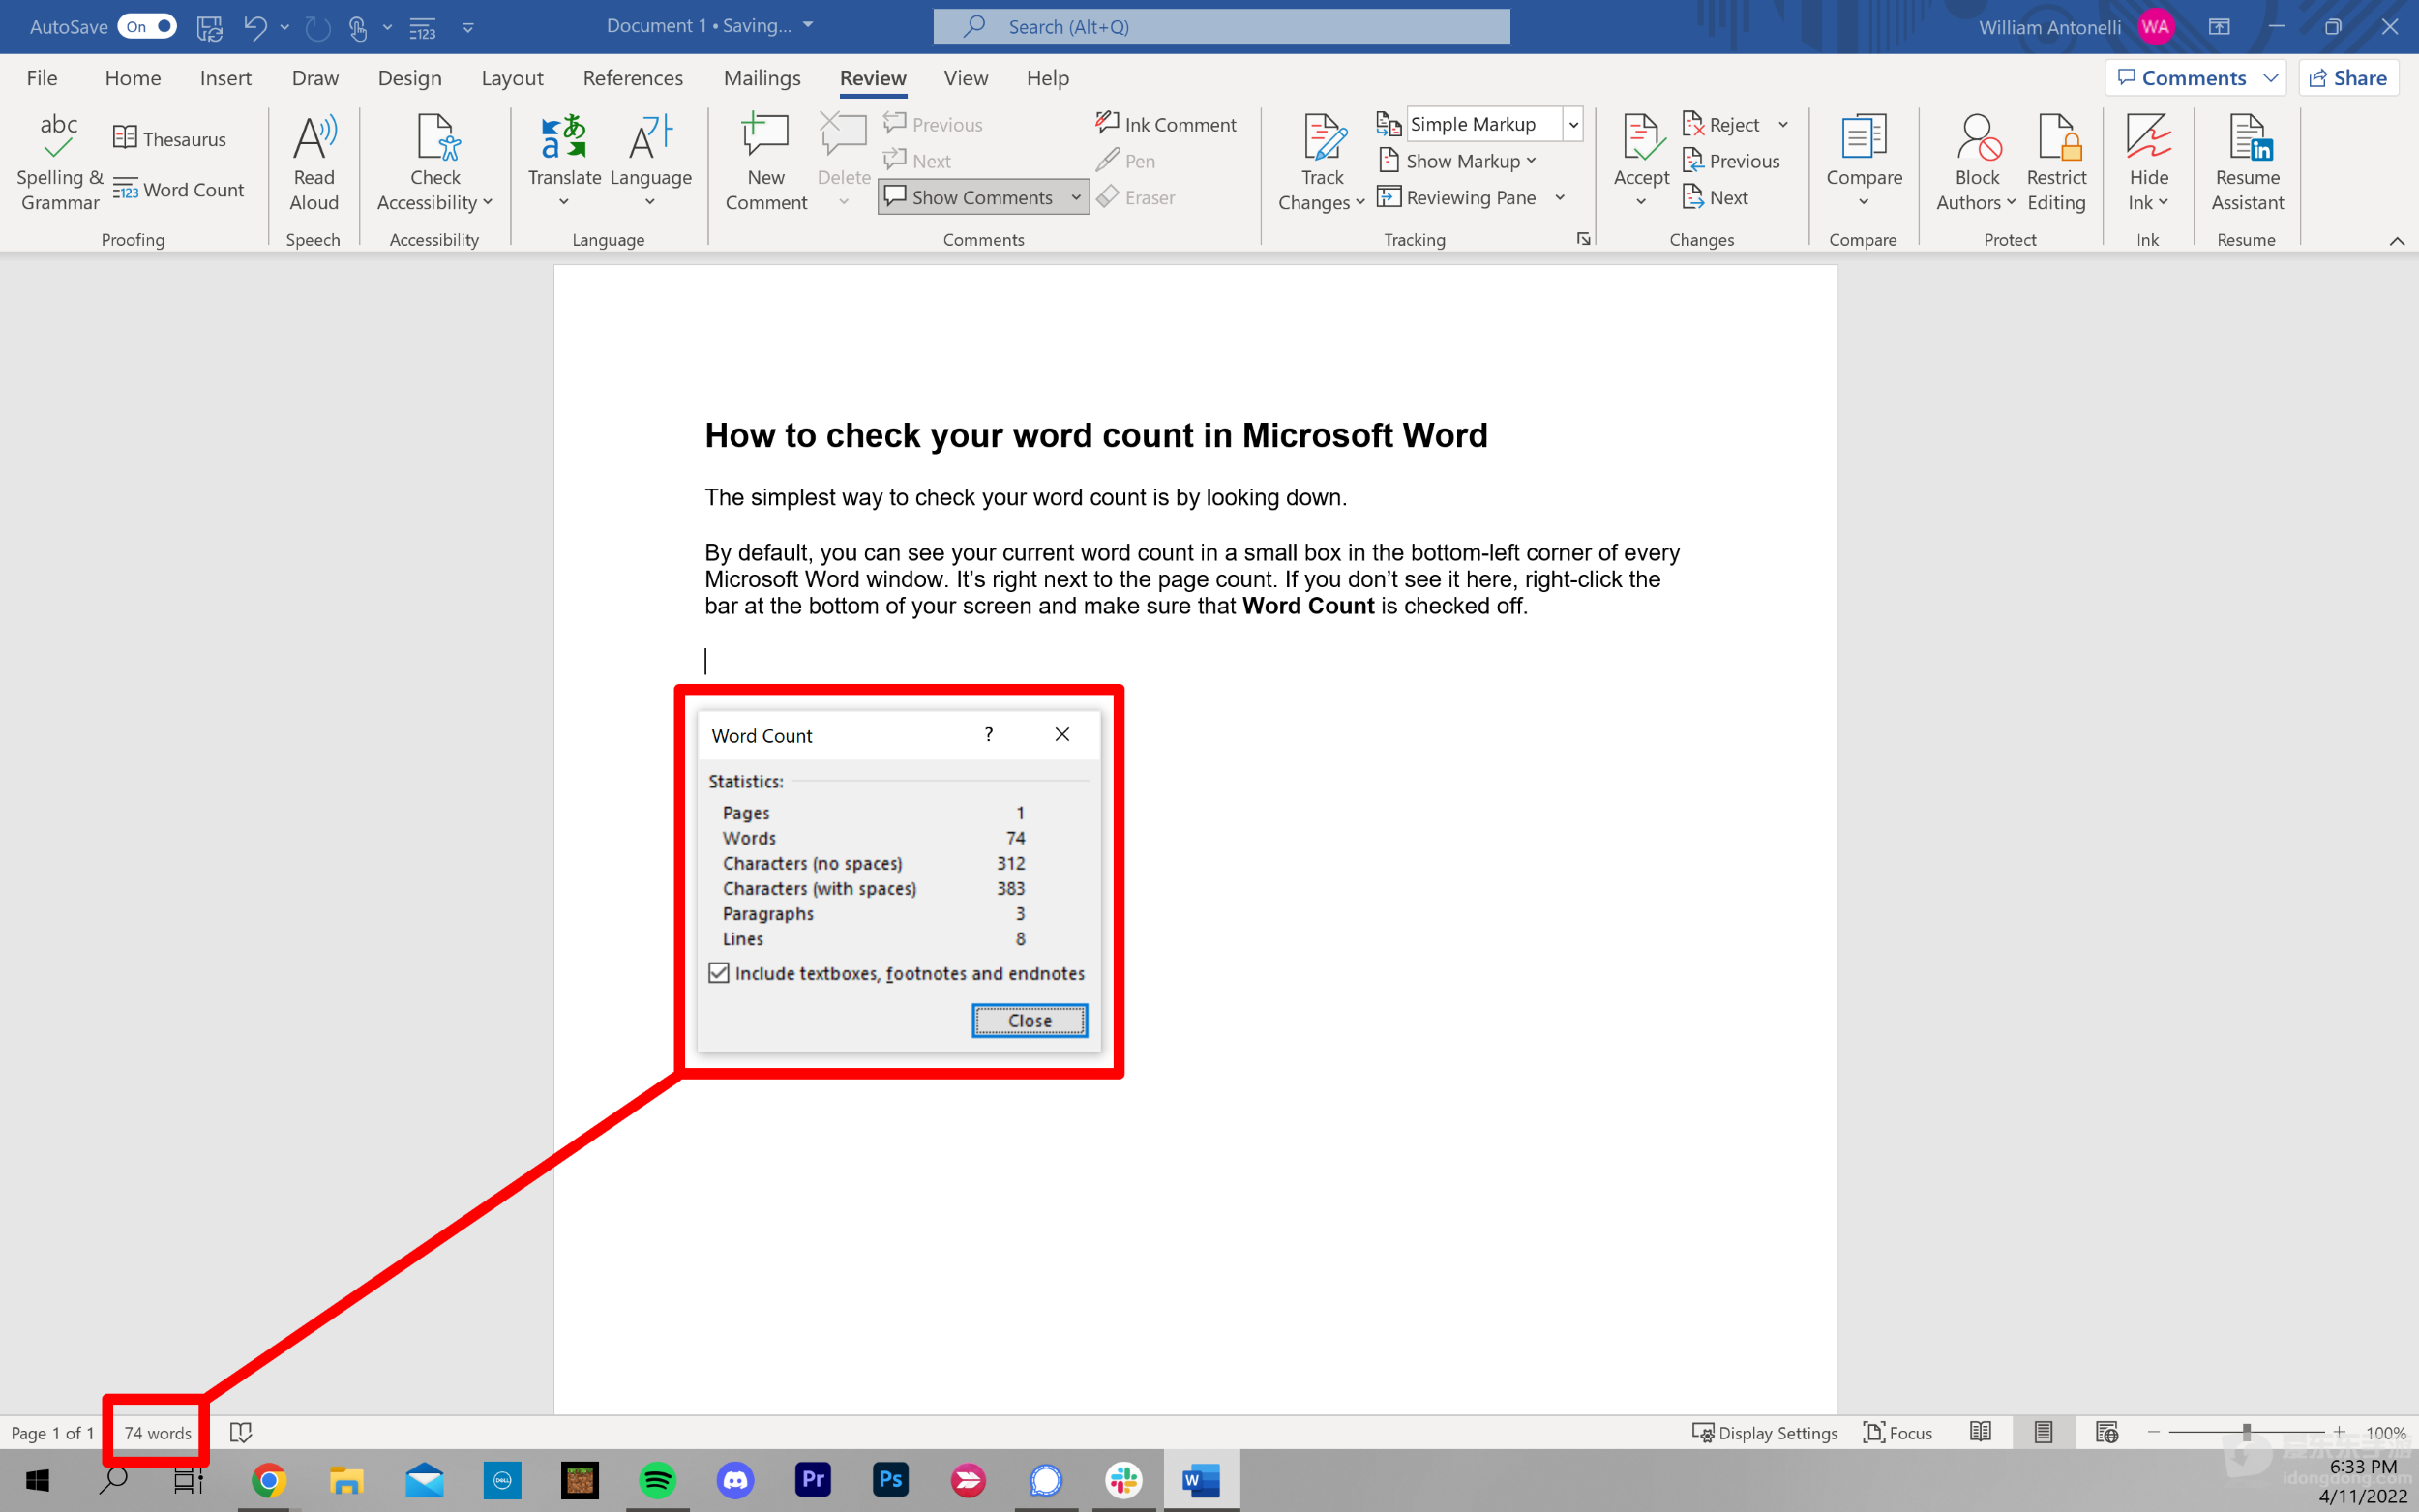The height and width of the screenshot is (1512, 2419).
Task: Switch to the Insert tab
Action: pos(225,78)
